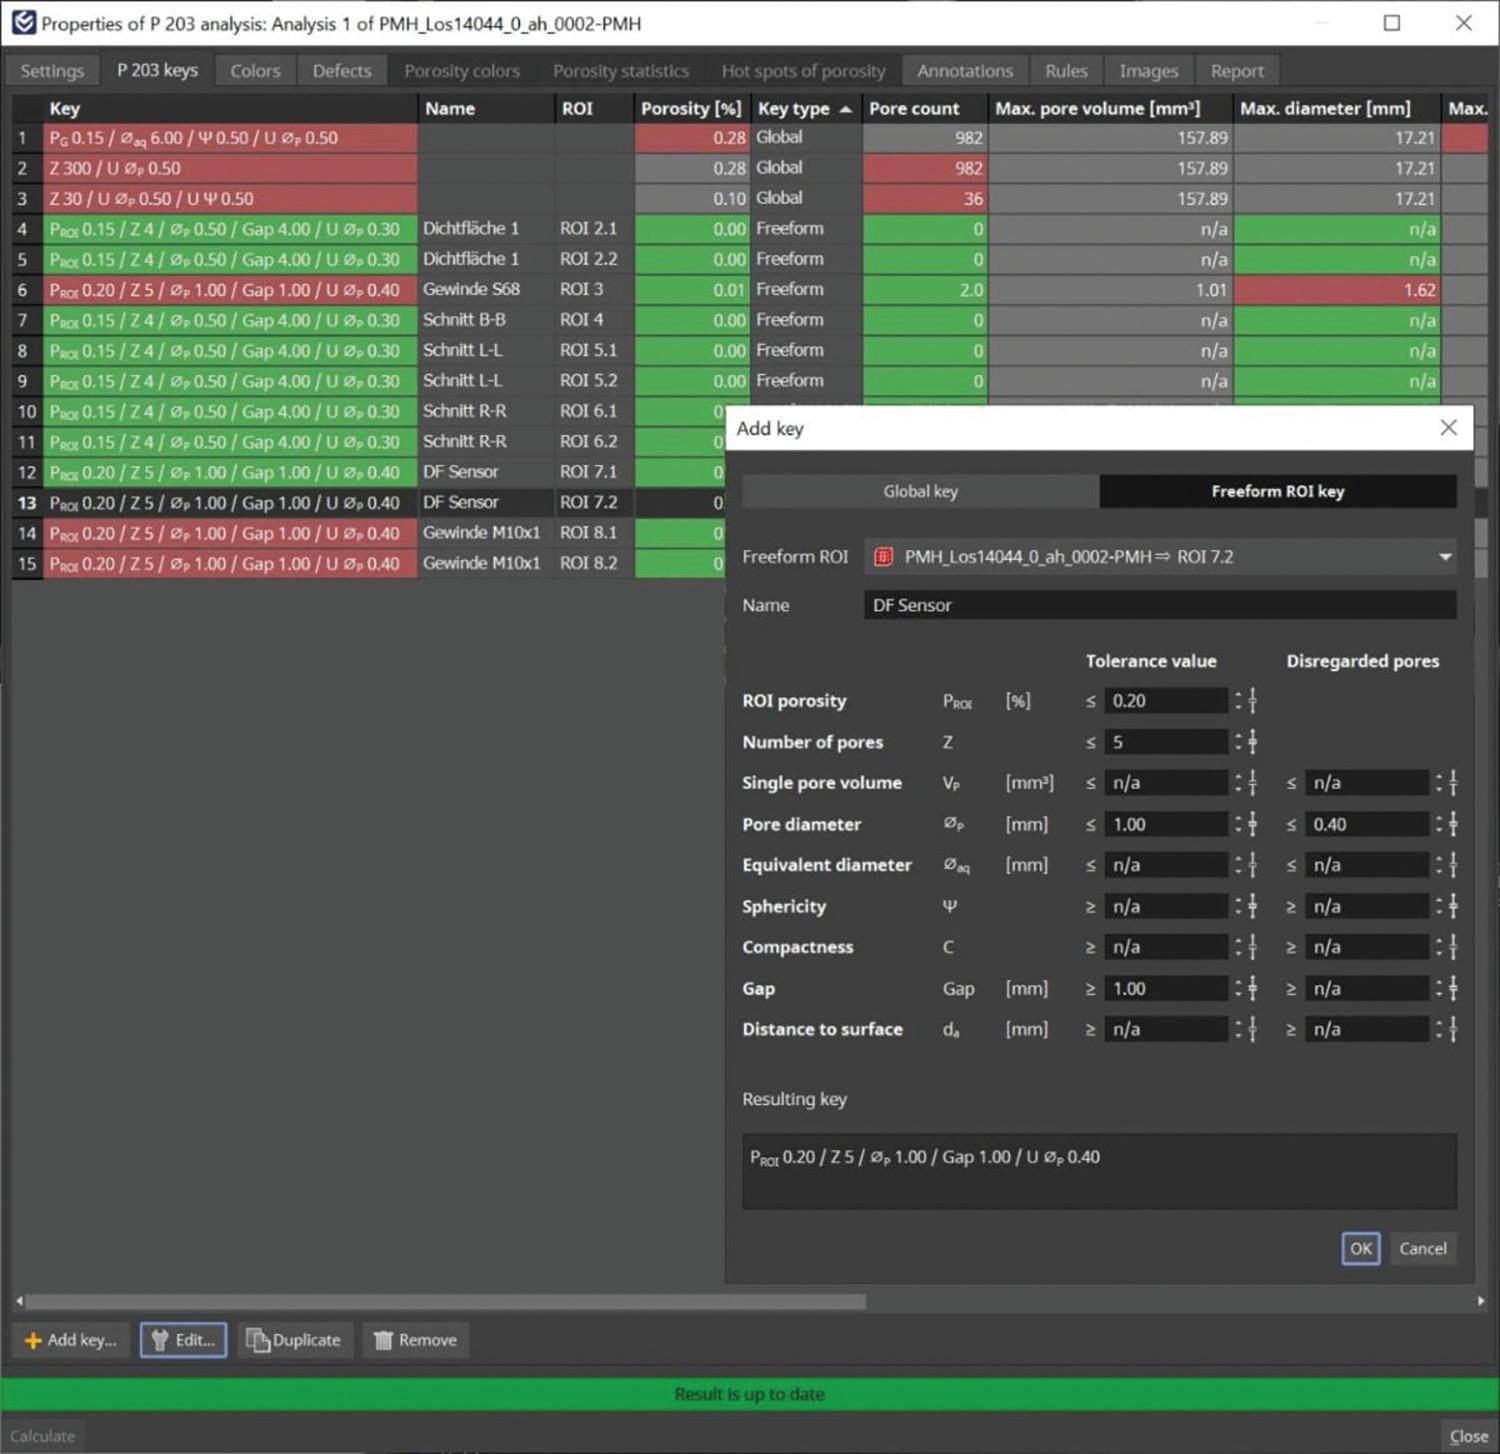Click the ROI porosity stepper arrows
1500x1454 pixels.
[x=1246, y=701]
